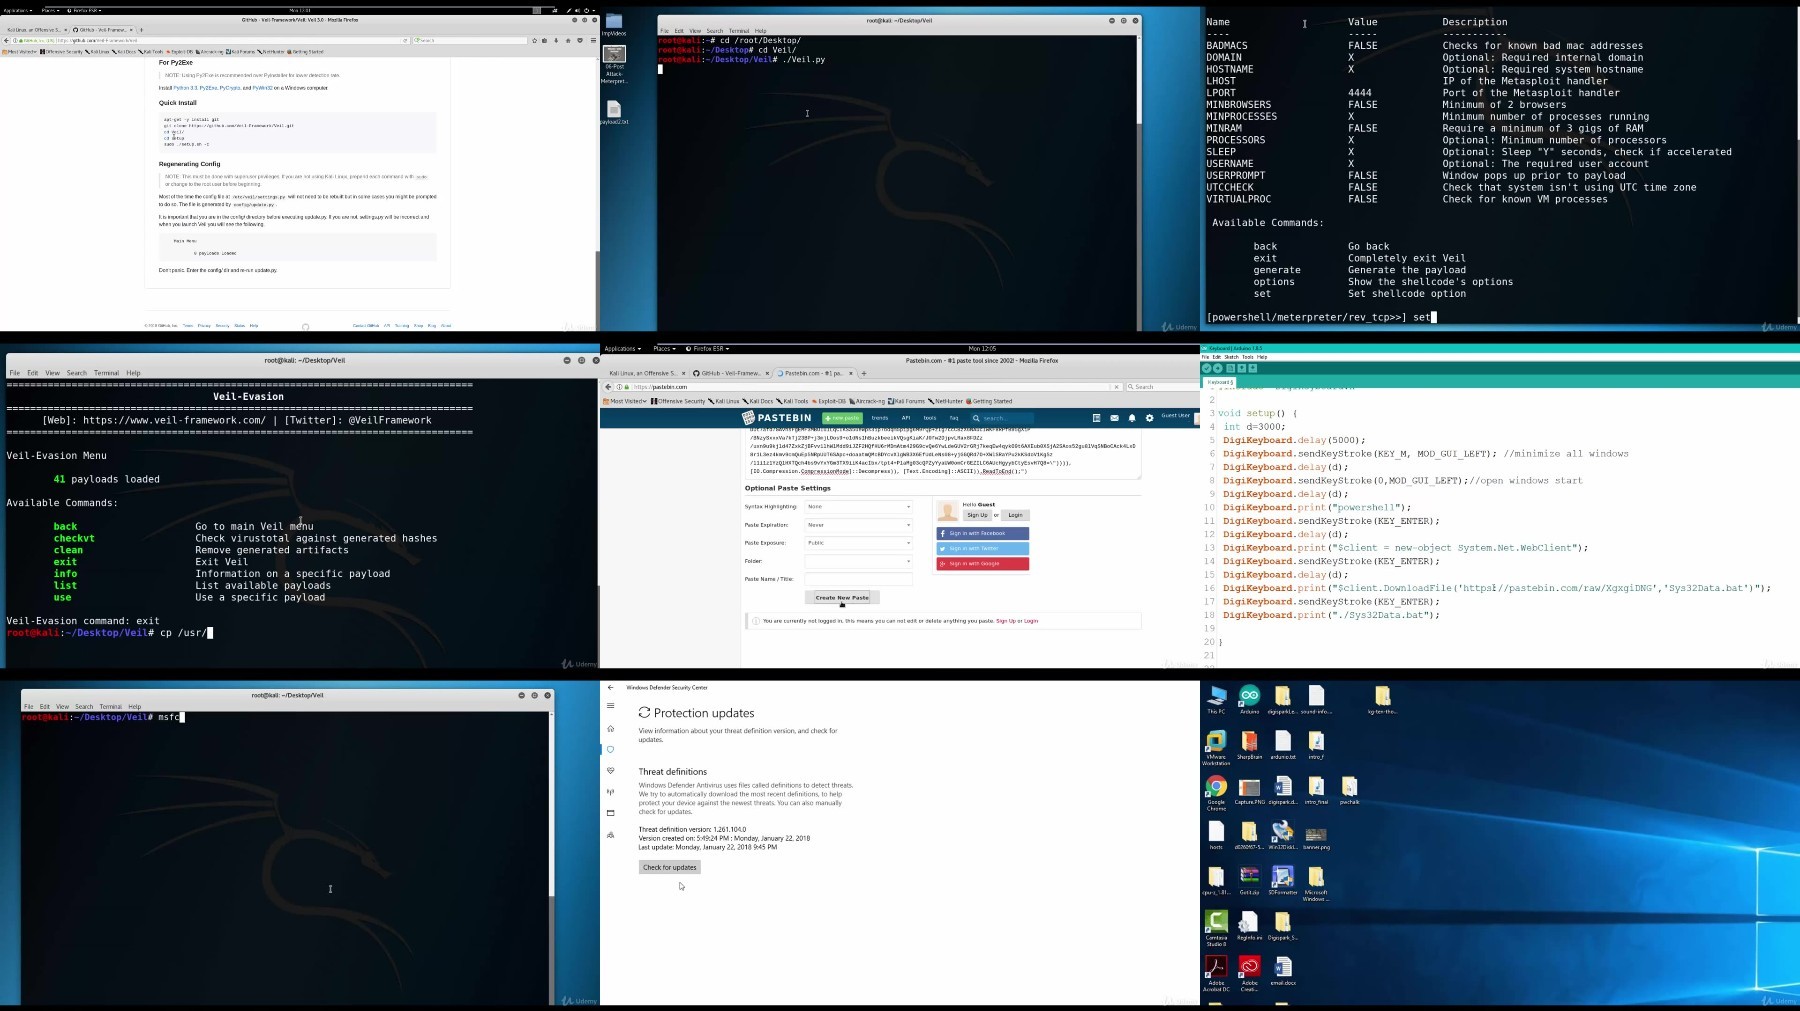Select the Adobe Acrobat DC desktop icon

tap(1216, 974)
